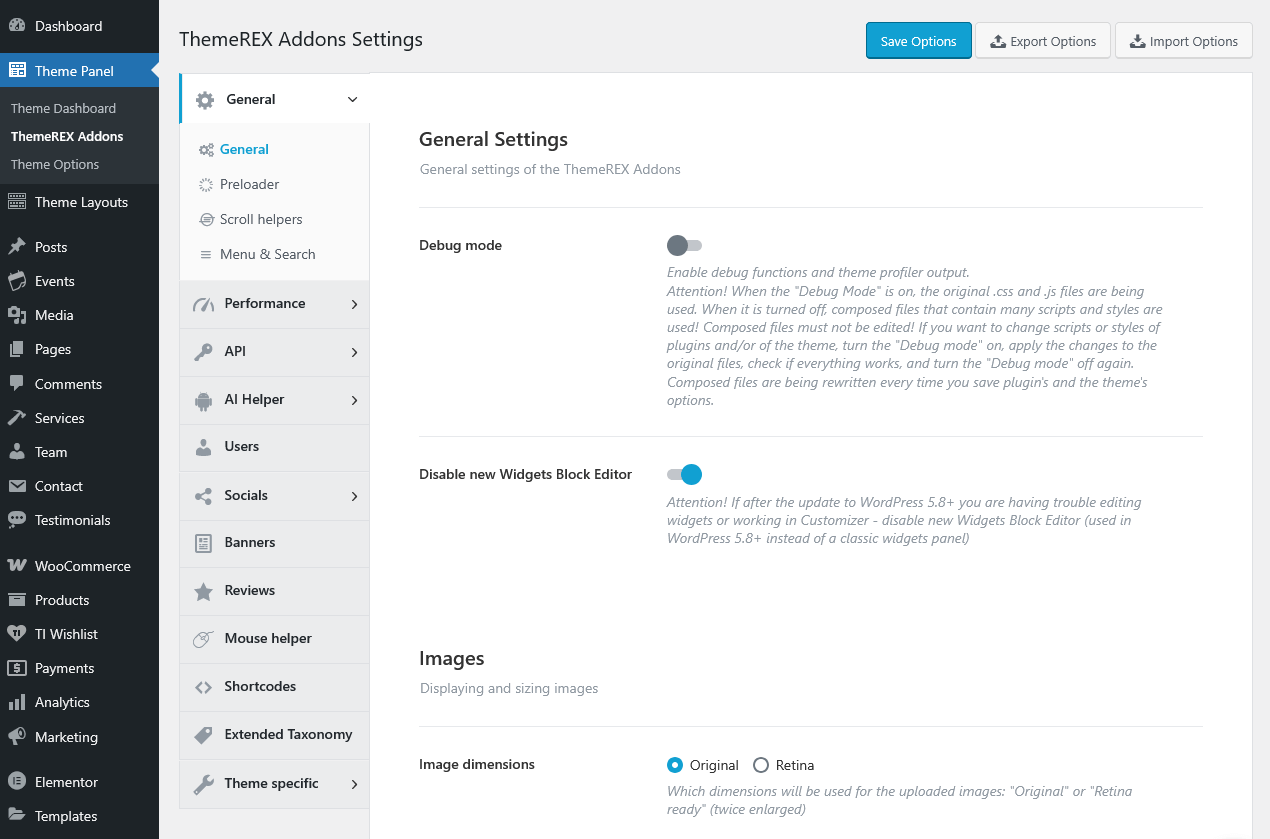Click the Comments bubble icon
Screen dimensions: 1270x839
17,384
